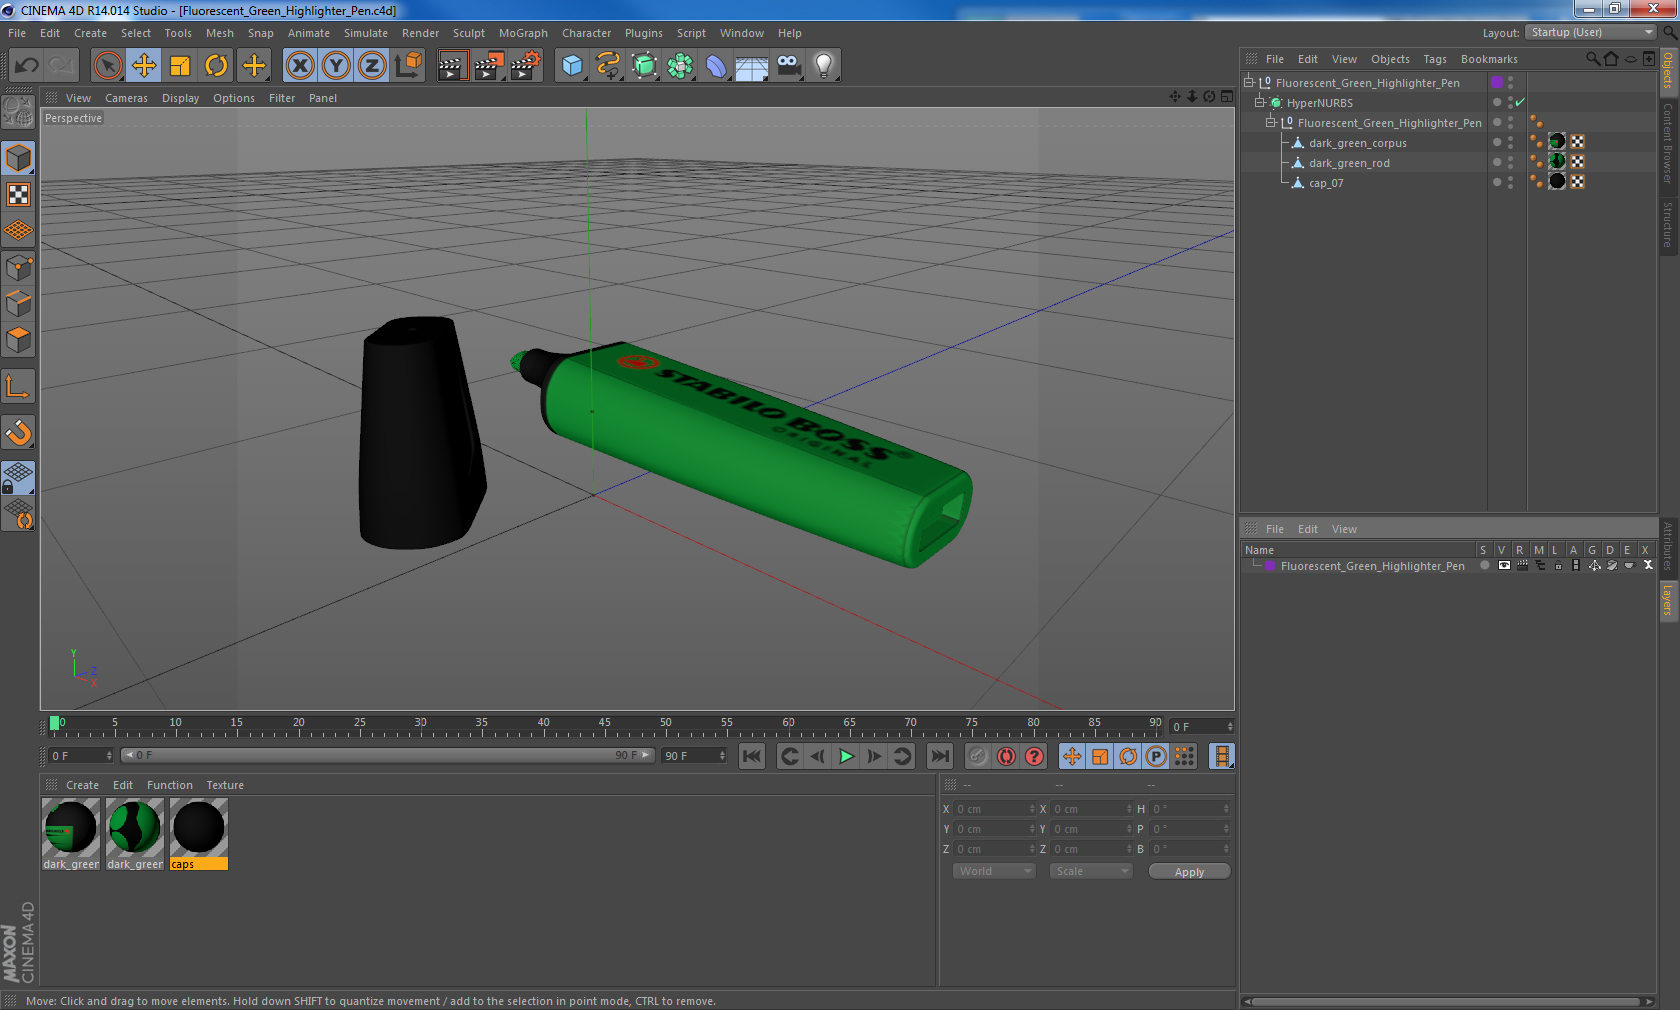Open the floor environment objects icon

pos(752,66)
